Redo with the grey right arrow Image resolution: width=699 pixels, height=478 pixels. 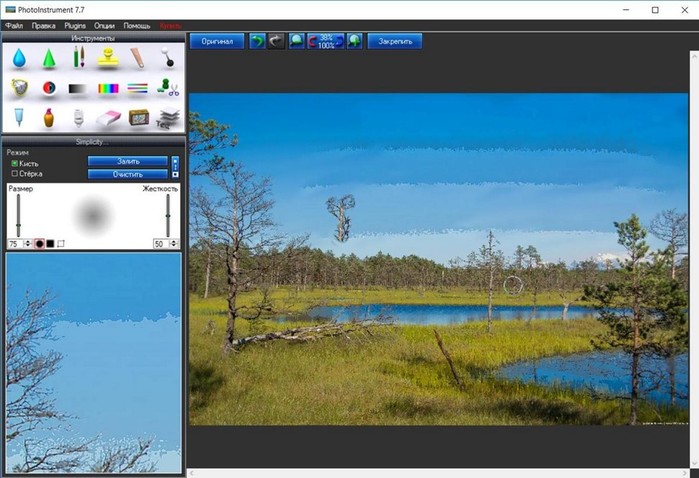pos(276,41)
